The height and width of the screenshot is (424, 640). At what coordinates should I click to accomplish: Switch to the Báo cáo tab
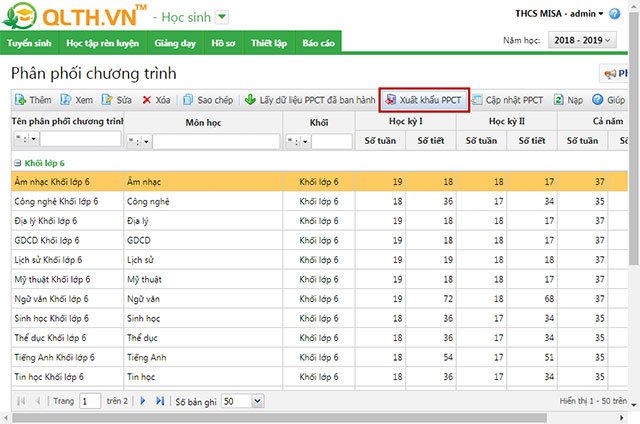coord(318,44)
